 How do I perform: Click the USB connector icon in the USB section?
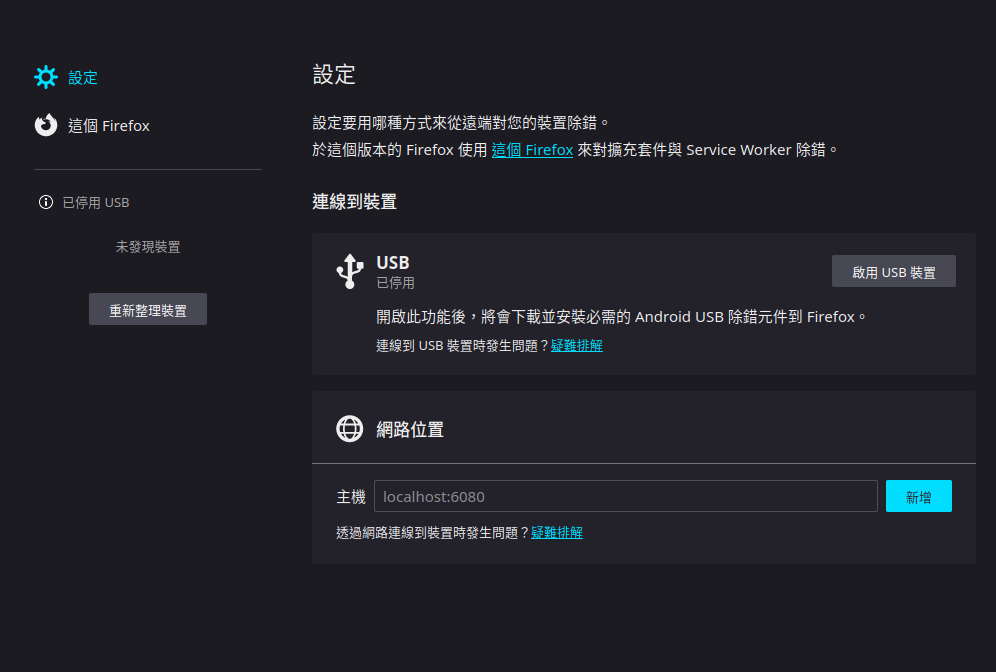pos(350,270)
